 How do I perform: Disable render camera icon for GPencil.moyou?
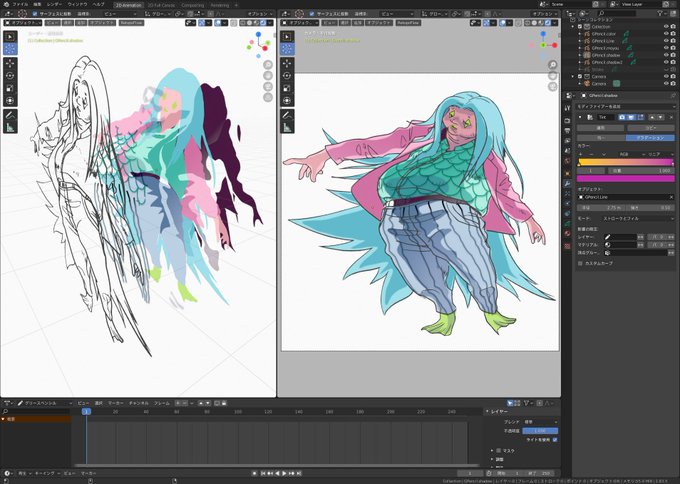tap(673, 48)
